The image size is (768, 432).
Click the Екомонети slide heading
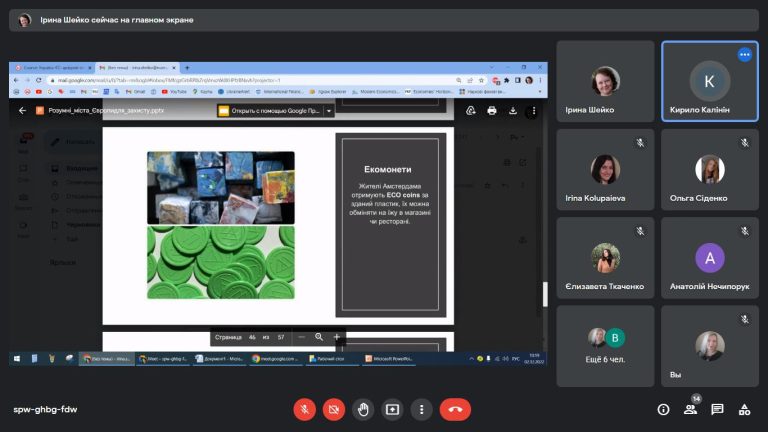click(x=387, y=169)
